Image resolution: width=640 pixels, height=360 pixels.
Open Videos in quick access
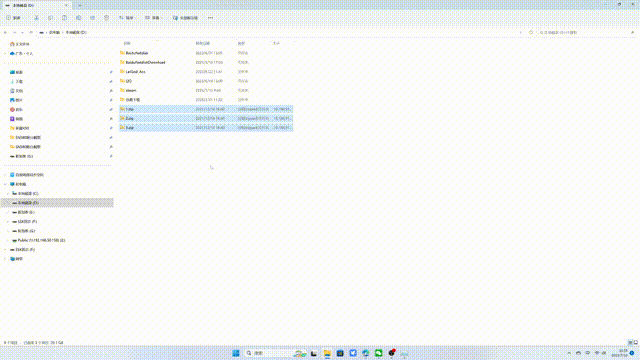(x=16, y=119)
